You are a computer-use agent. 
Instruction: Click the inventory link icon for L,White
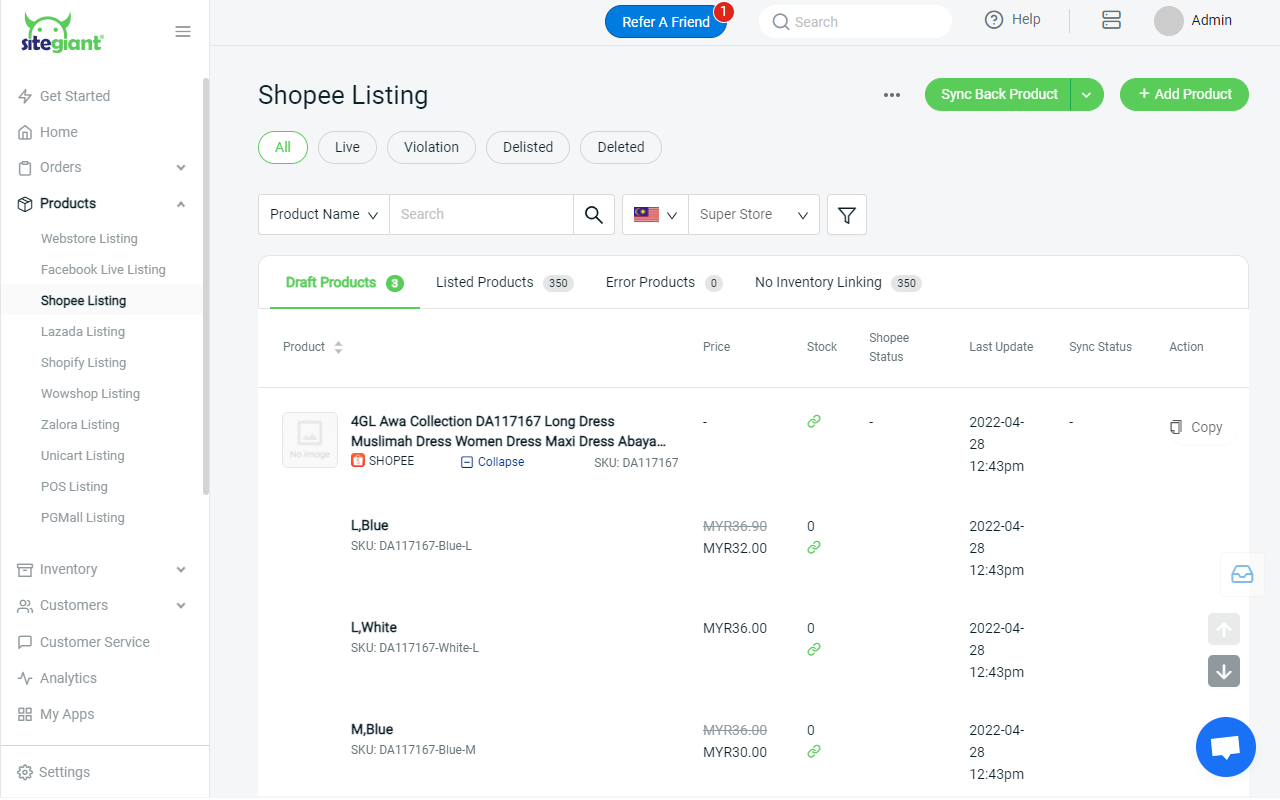coord(814,649)
